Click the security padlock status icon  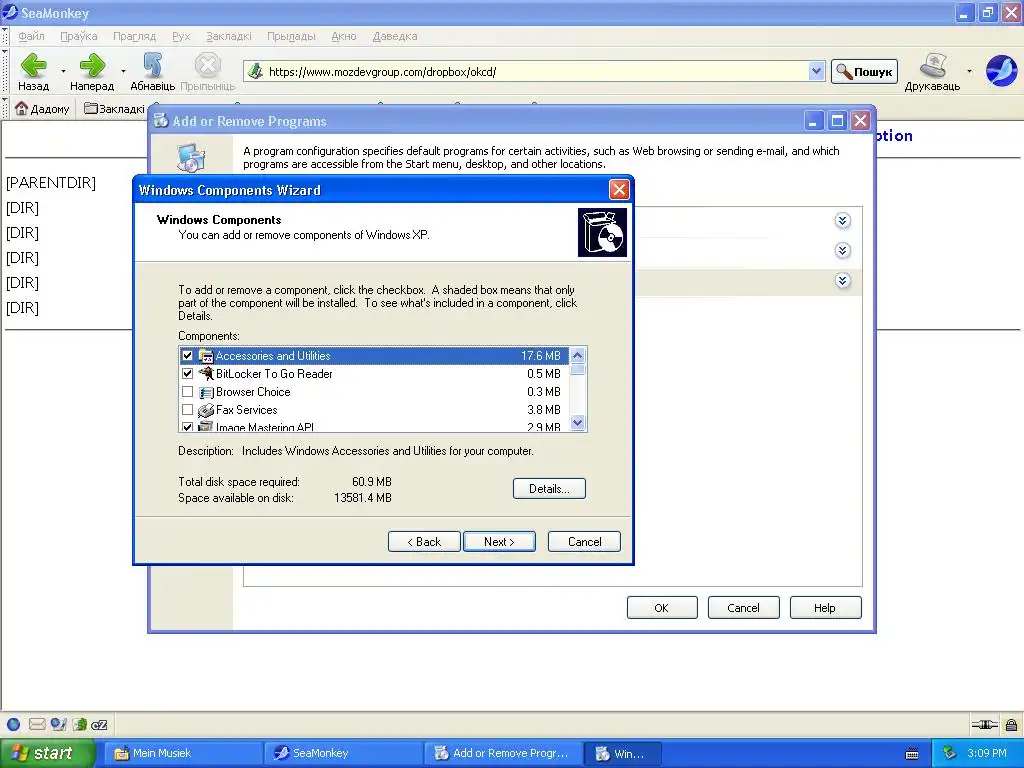click(x=1011, y=724)
